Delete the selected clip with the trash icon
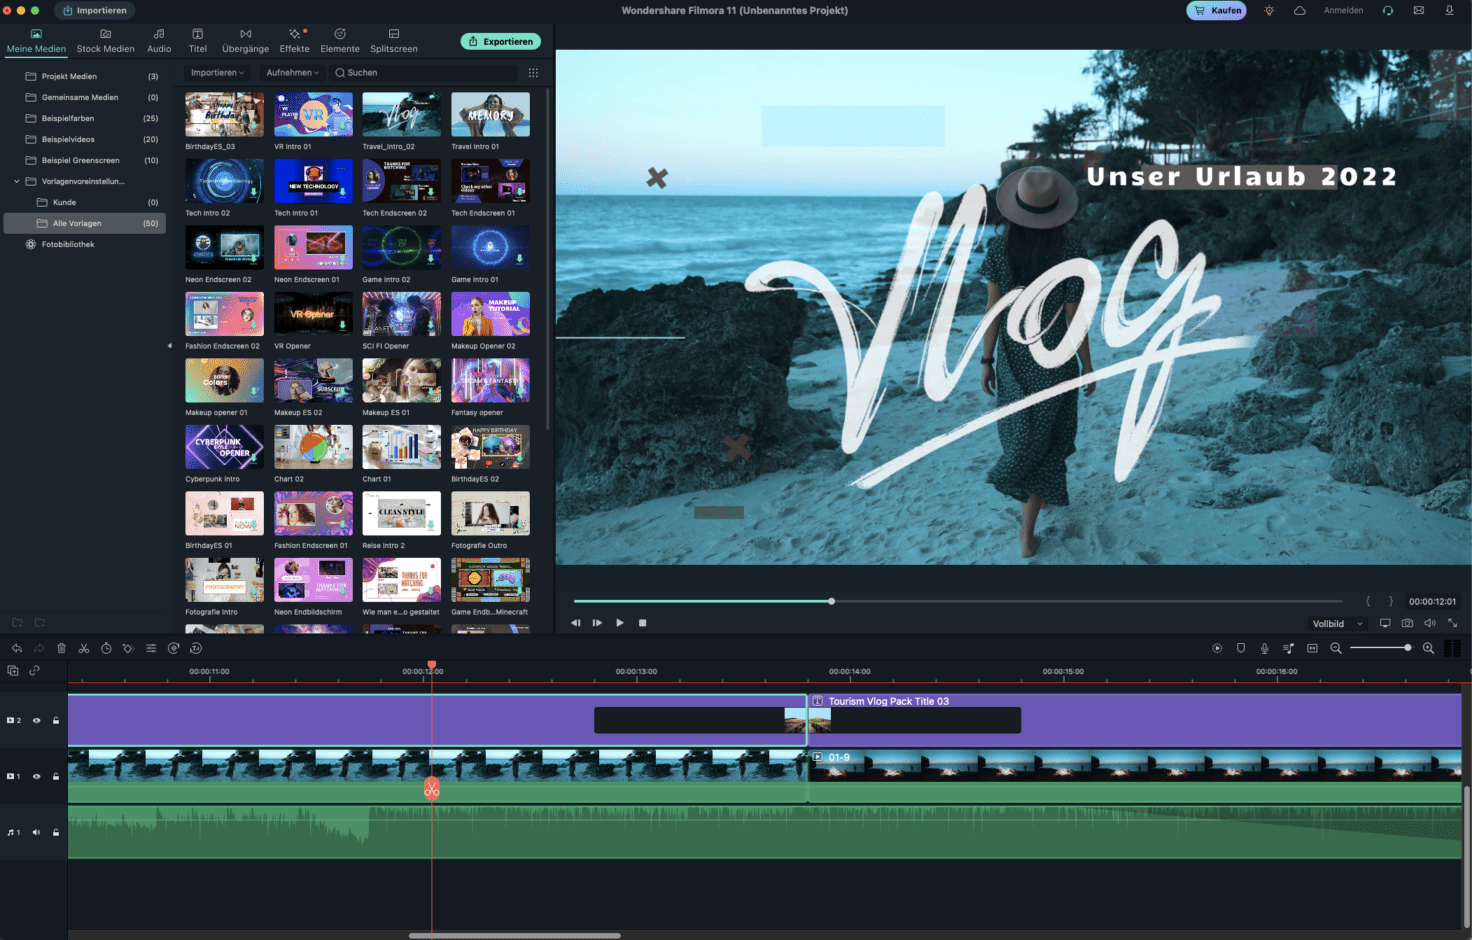Viewport: 1472px width, 940px height. (x=61, y=648)
